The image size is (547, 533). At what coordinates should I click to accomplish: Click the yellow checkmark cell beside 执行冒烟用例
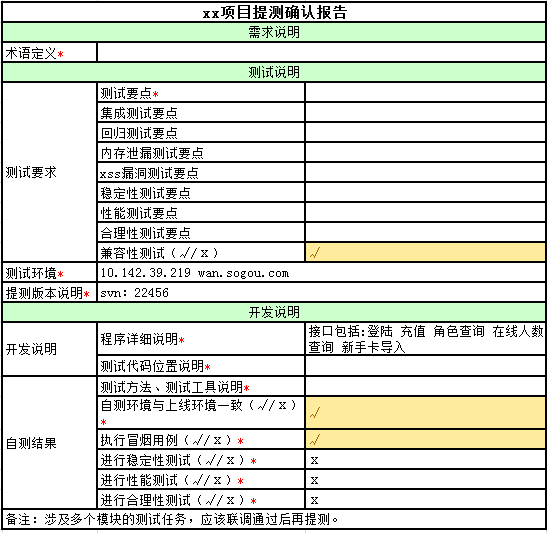(x=425, y=439)
